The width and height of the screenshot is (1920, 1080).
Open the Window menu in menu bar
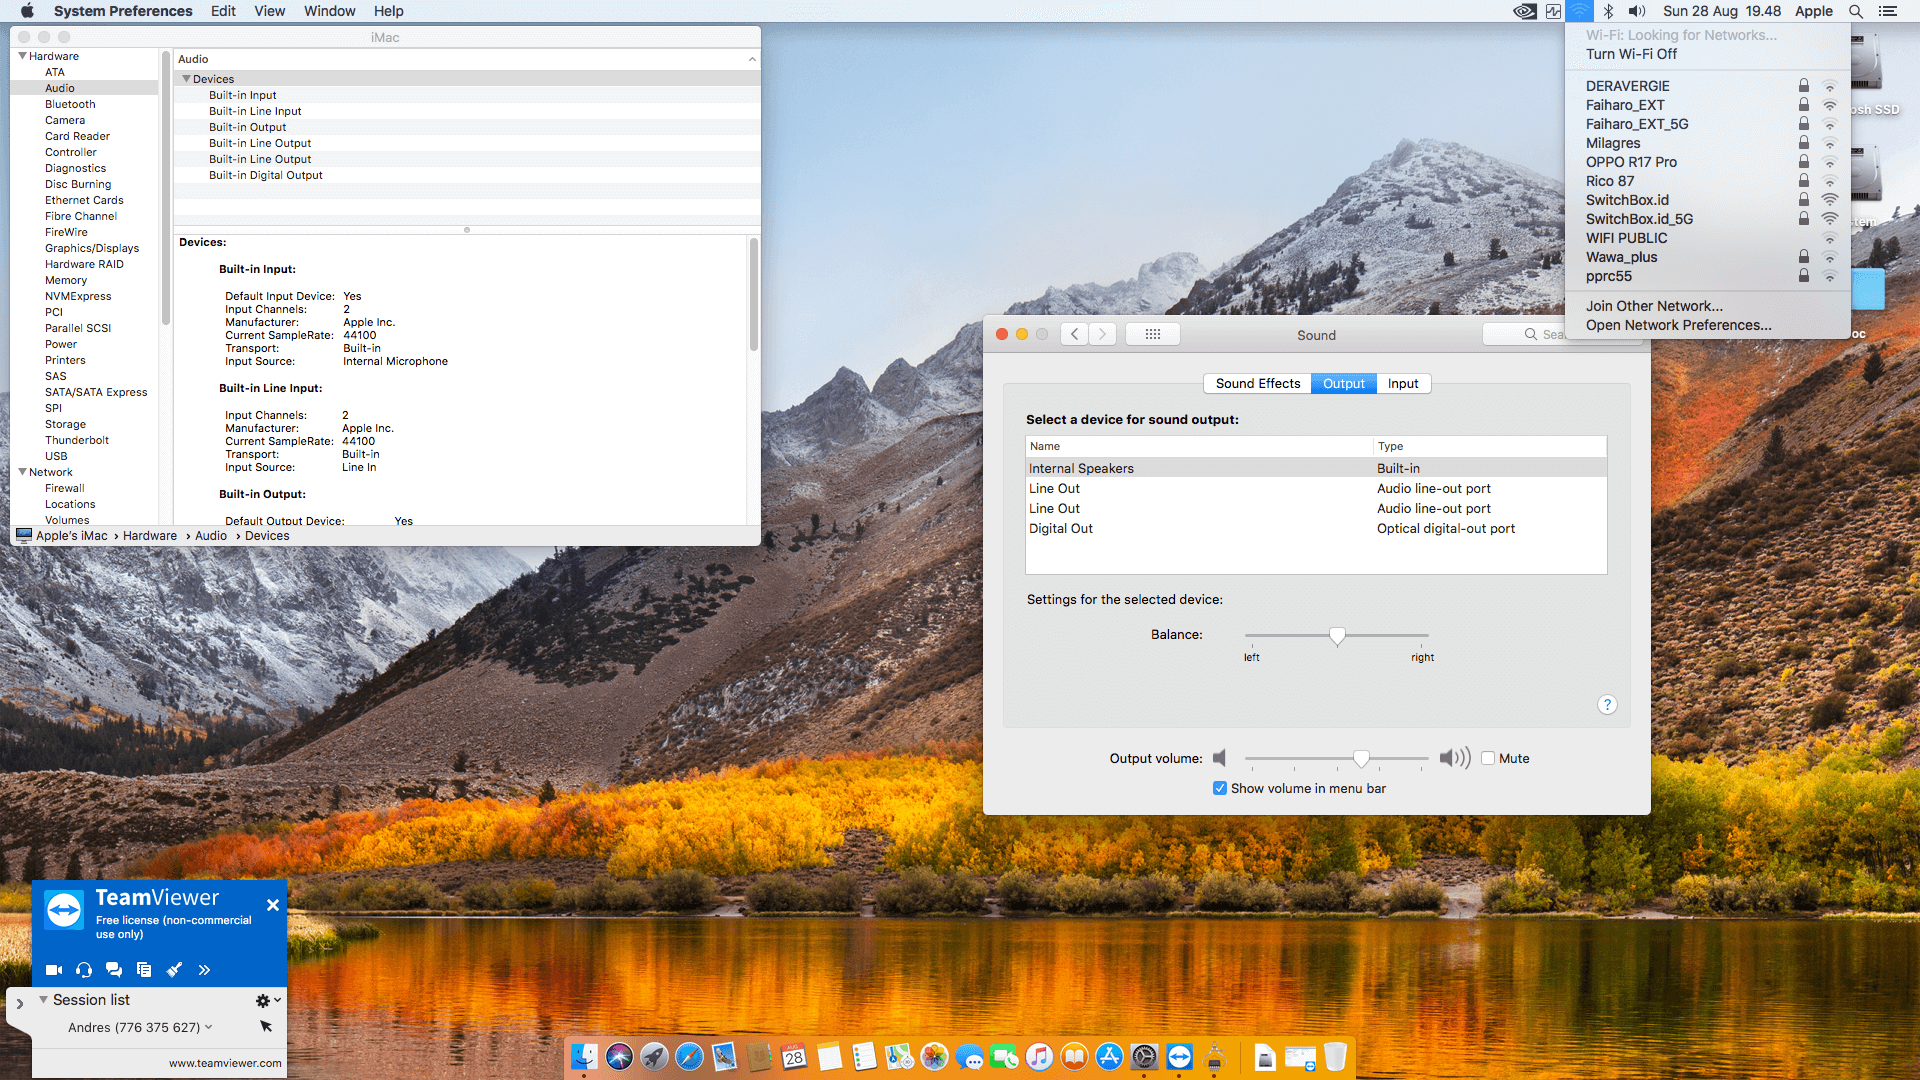329,11
